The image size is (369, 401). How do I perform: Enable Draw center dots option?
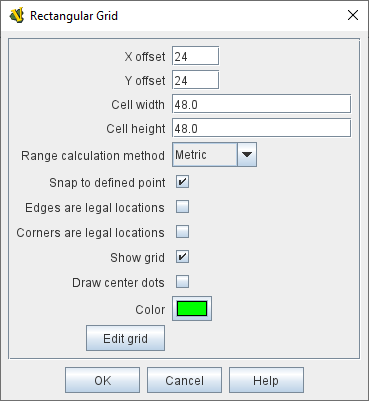pyautogui.click(x=183, y=282)
